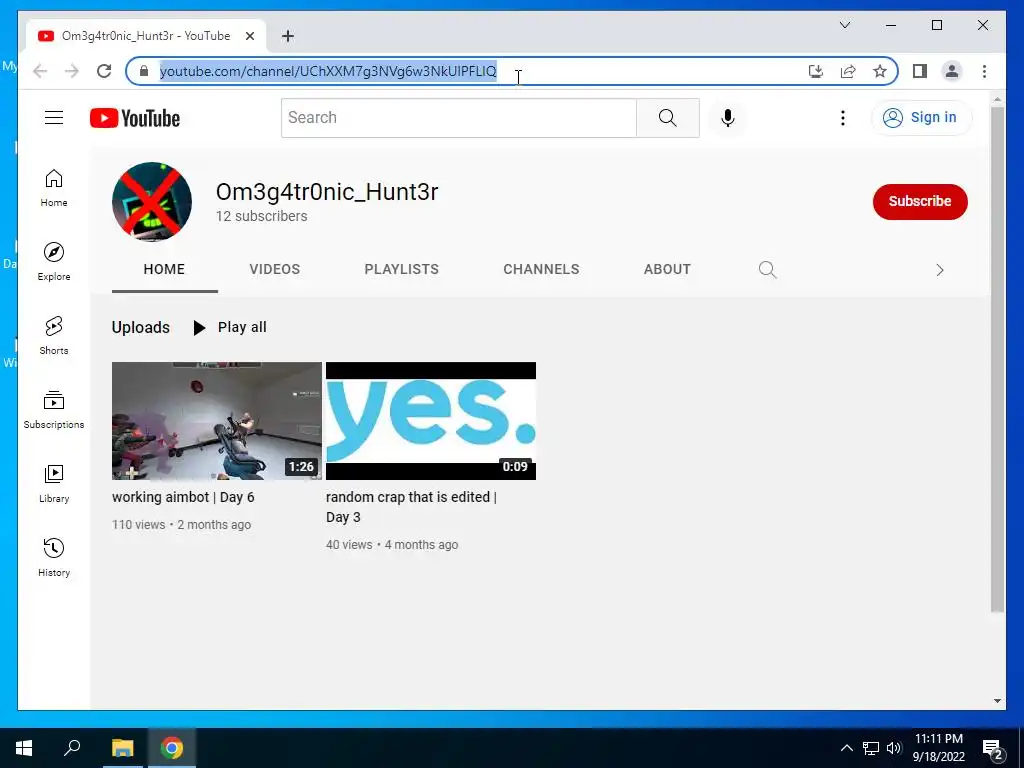The width and height of the screenshot is (1024, 768).
Task: Go to Home in the sidebar
Action: (54, 188)
